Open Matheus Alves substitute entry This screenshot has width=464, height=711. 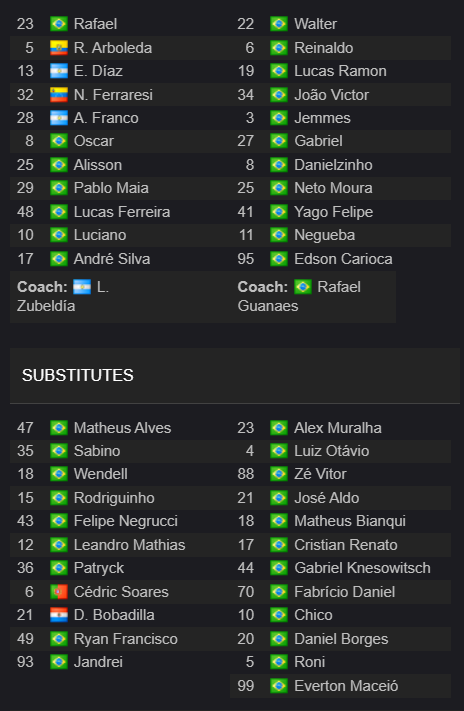pos(122,428)
